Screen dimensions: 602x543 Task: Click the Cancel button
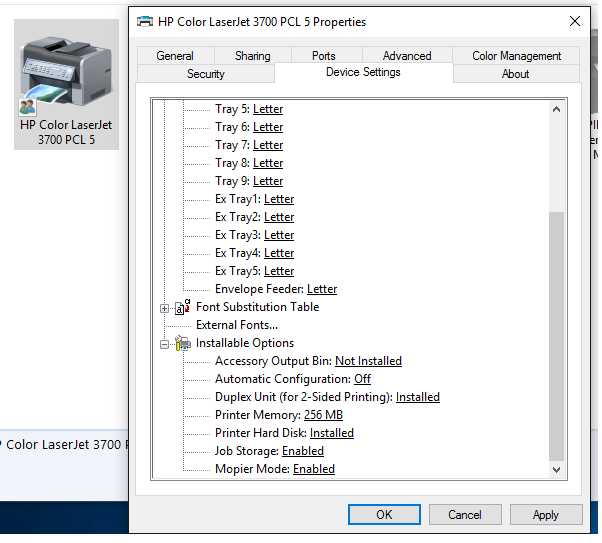point(465,515)
